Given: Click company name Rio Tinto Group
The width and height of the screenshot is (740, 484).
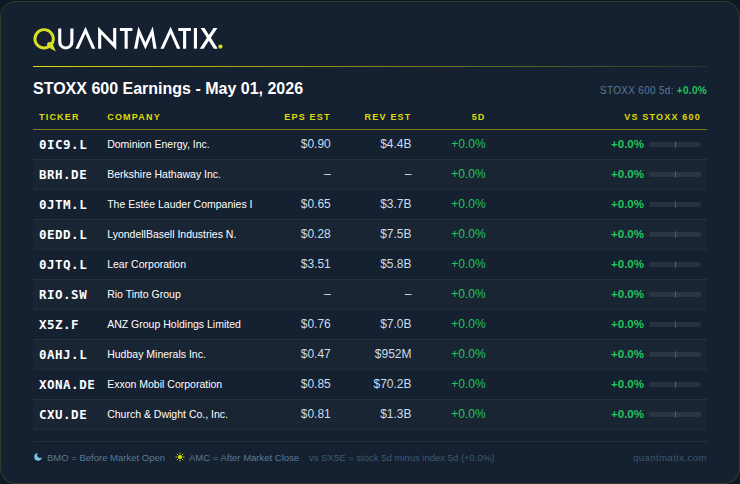Looking at the screenshot, I should 144,294.
